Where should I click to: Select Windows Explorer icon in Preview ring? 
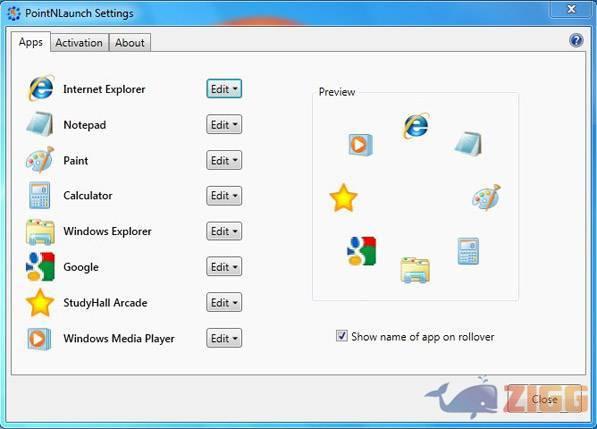(x=415, y=270)
